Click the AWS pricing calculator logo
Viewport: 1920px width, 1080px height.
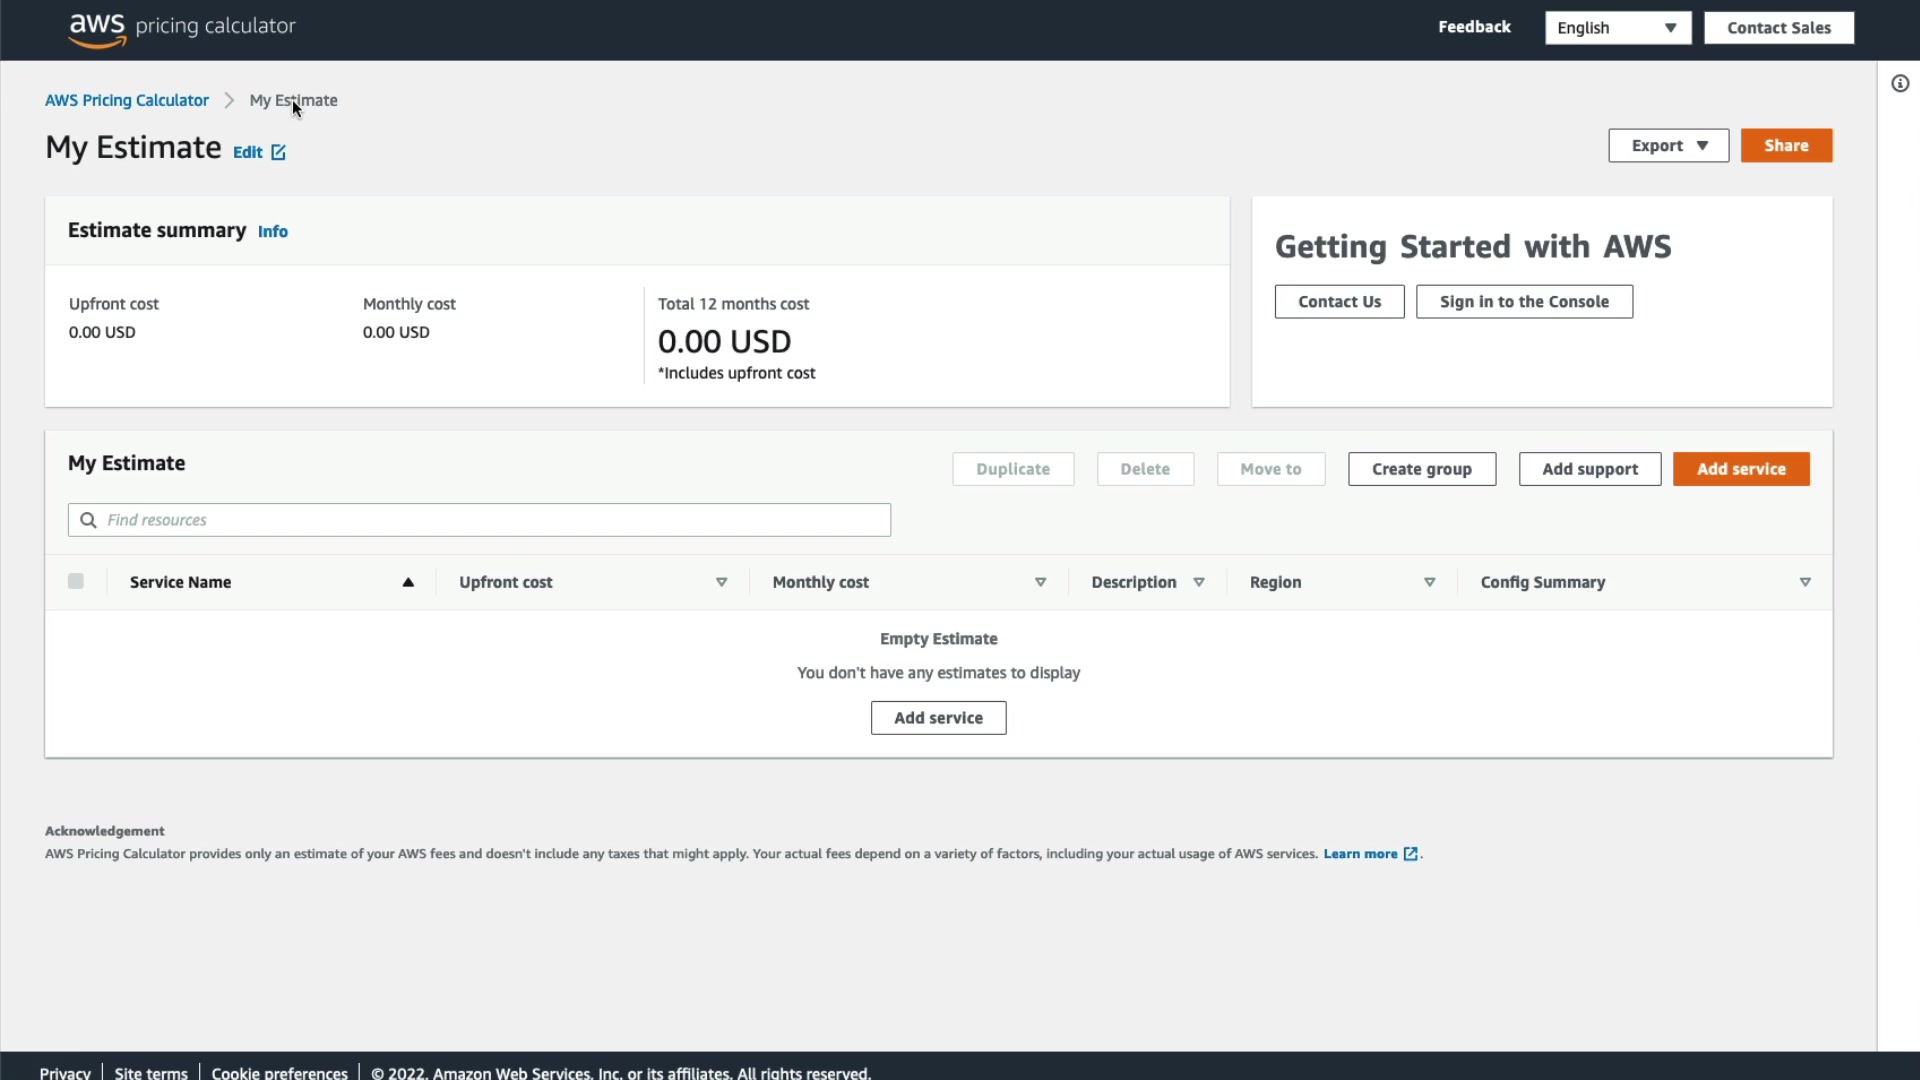[181, 28]
